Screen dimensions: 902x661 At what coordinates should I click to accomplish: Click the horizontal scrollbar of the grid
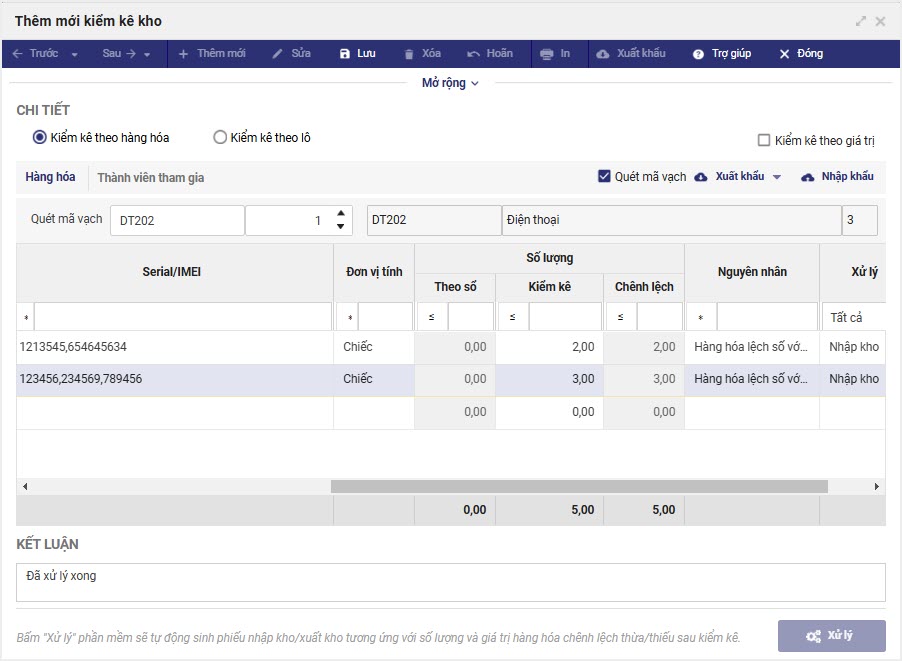pos(579,487)
